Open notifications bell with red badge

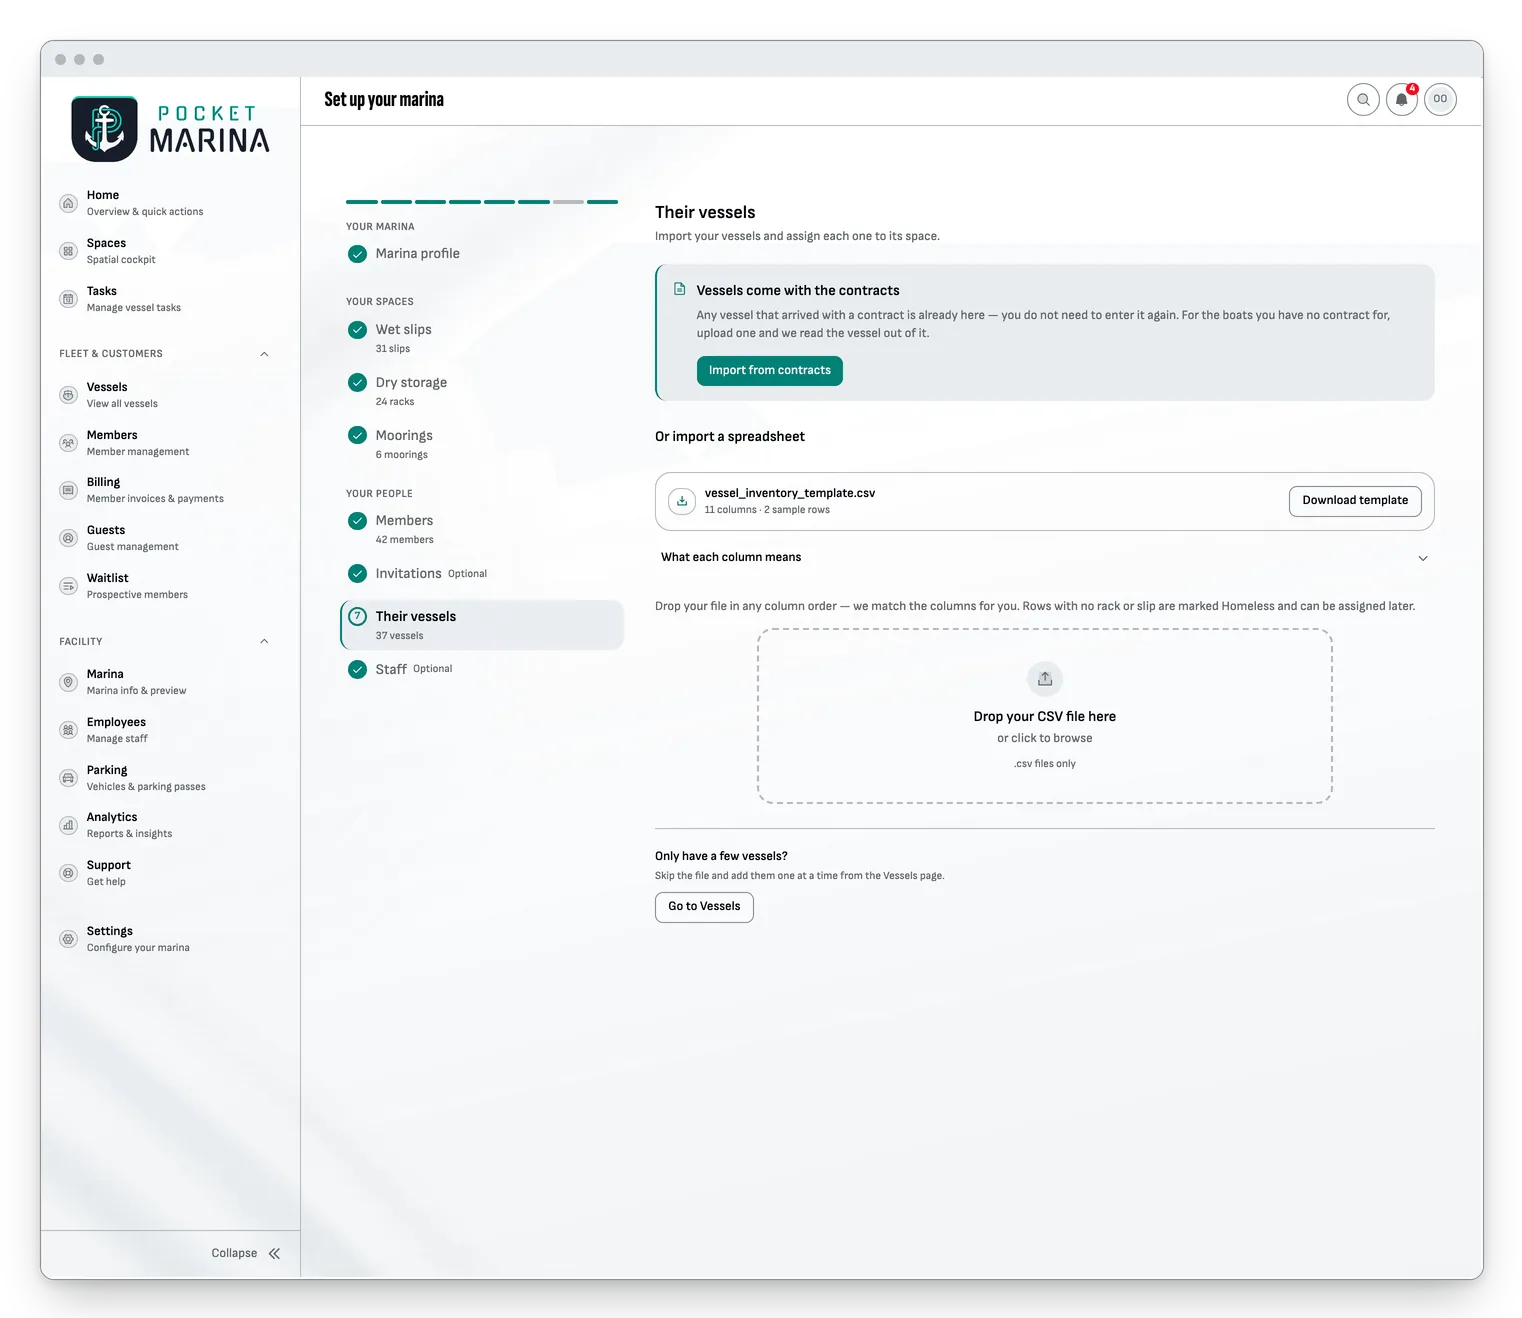pyautogui.click(x=1402, y=99)
